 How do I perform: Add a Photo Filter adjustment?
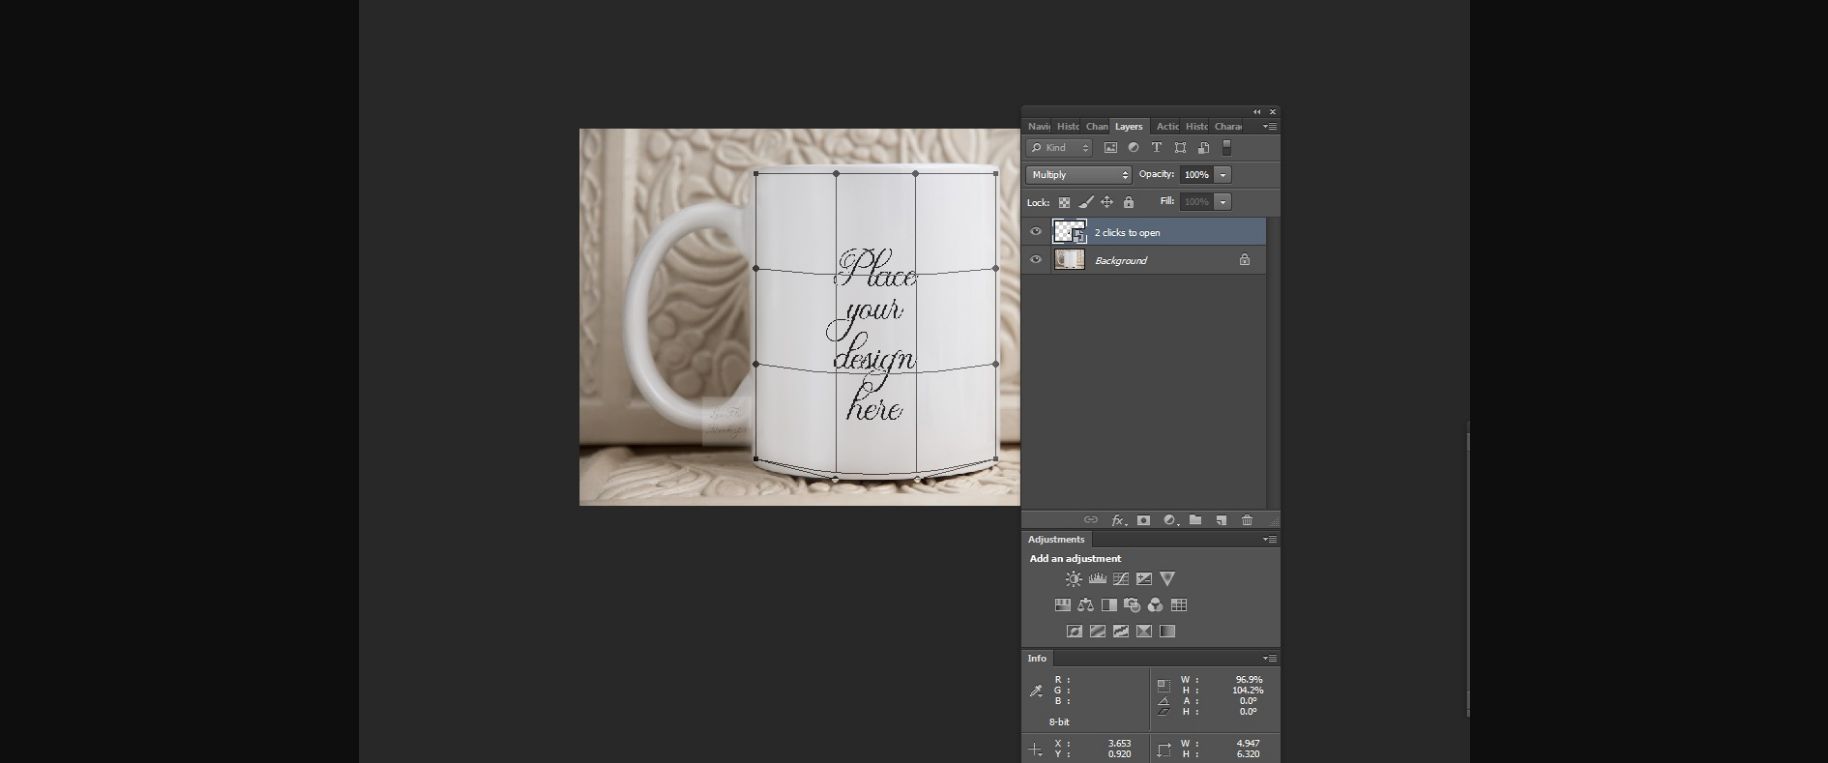[x=1132, y=605]
